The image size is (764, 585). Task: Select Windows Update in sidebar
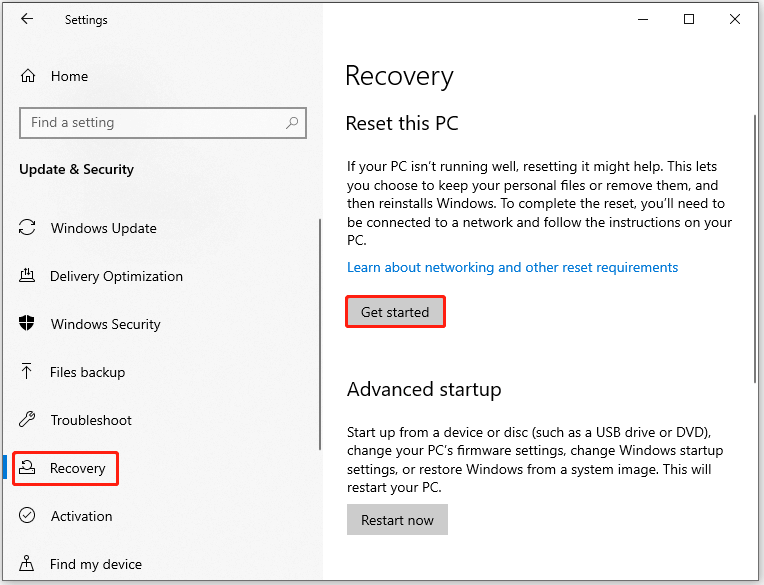click(x=103, y=228)
